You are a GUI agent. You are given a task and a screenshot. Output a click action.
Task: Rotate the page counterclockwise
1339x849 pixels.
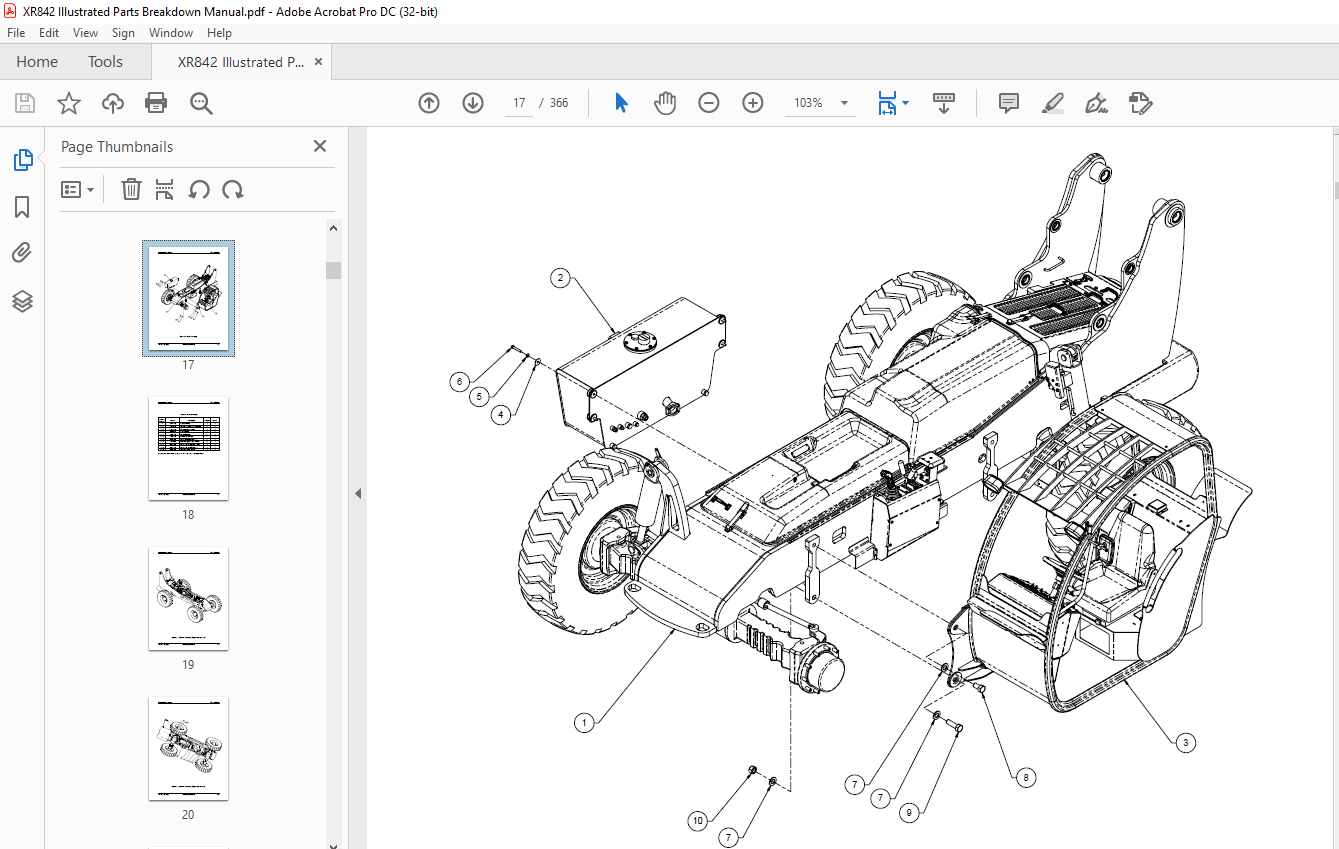(199, 189)
